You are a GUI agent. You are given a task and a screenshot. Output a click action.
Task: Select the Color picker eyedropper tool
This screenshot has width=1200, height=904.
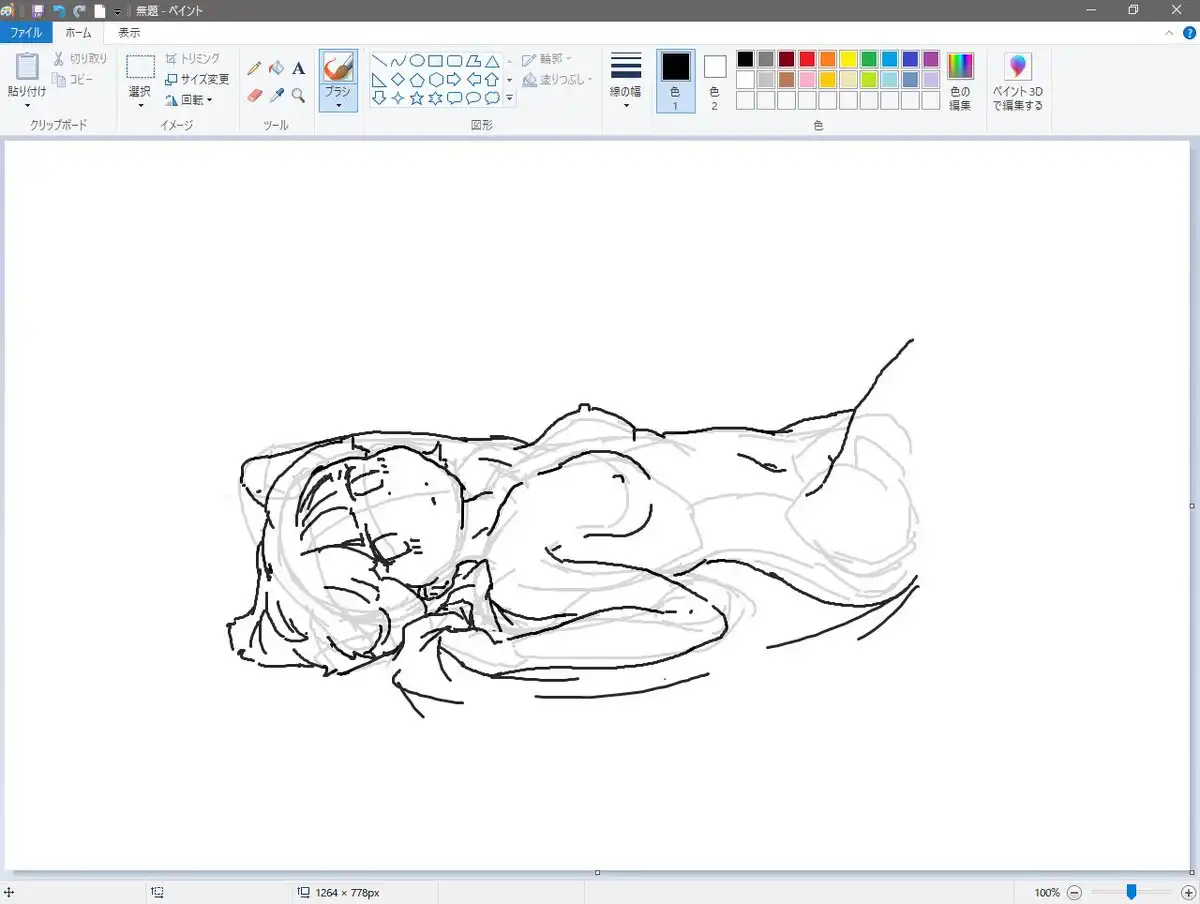pyautogui.click(x=276, y=96)
